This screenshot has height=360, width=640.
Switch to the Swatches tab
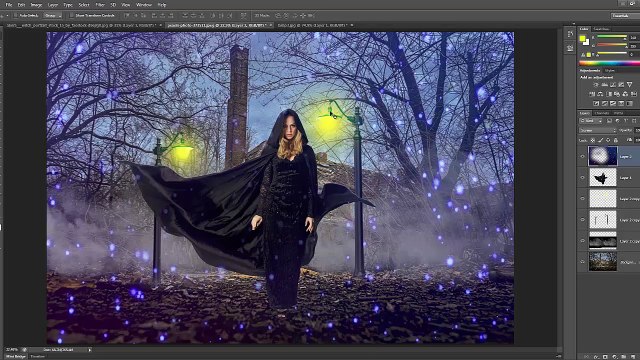click(x=601, y=29)
